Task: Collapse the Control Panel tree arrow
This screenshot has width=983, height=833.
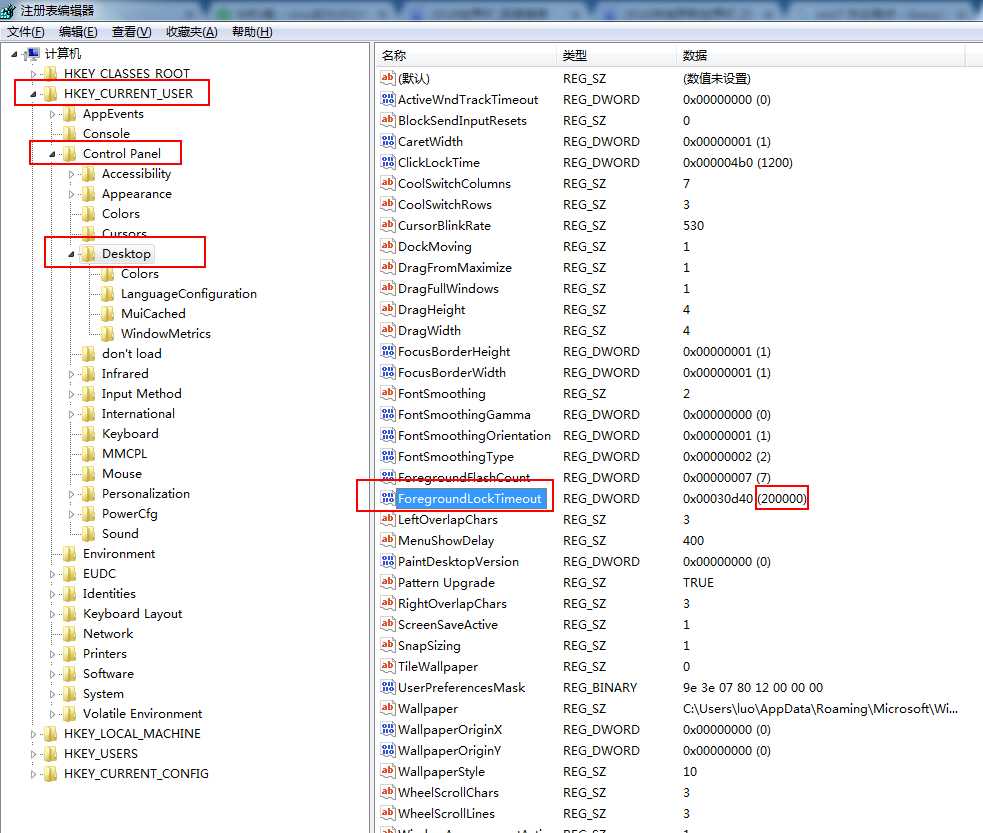Action: tap(53, 154)
